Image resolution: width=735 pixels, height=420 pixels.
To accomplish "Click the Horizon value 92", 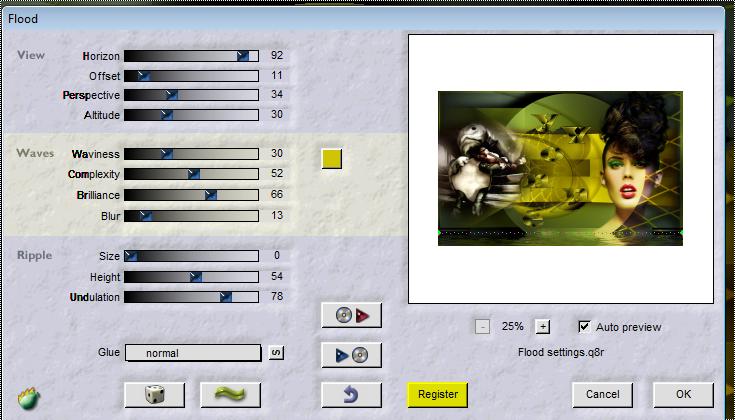I will (277, 55).
